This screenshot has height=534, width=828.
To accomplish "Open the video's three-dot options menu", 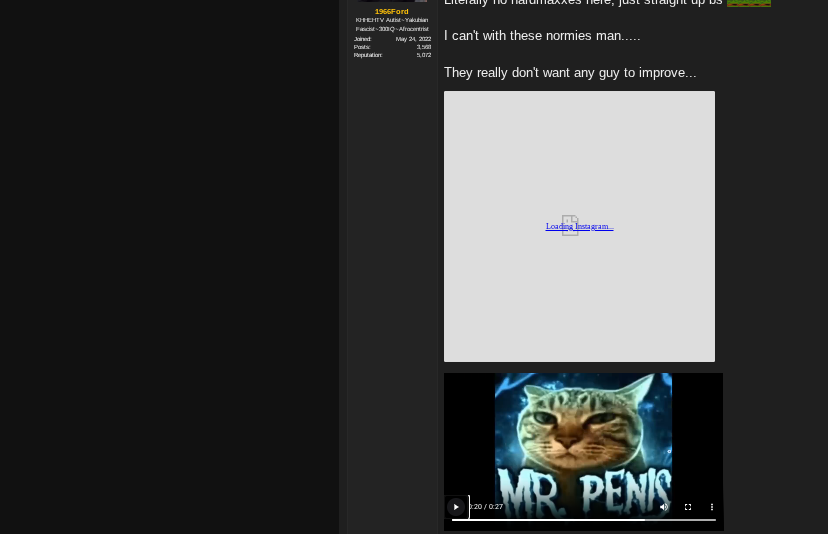I will coord(712,507).
